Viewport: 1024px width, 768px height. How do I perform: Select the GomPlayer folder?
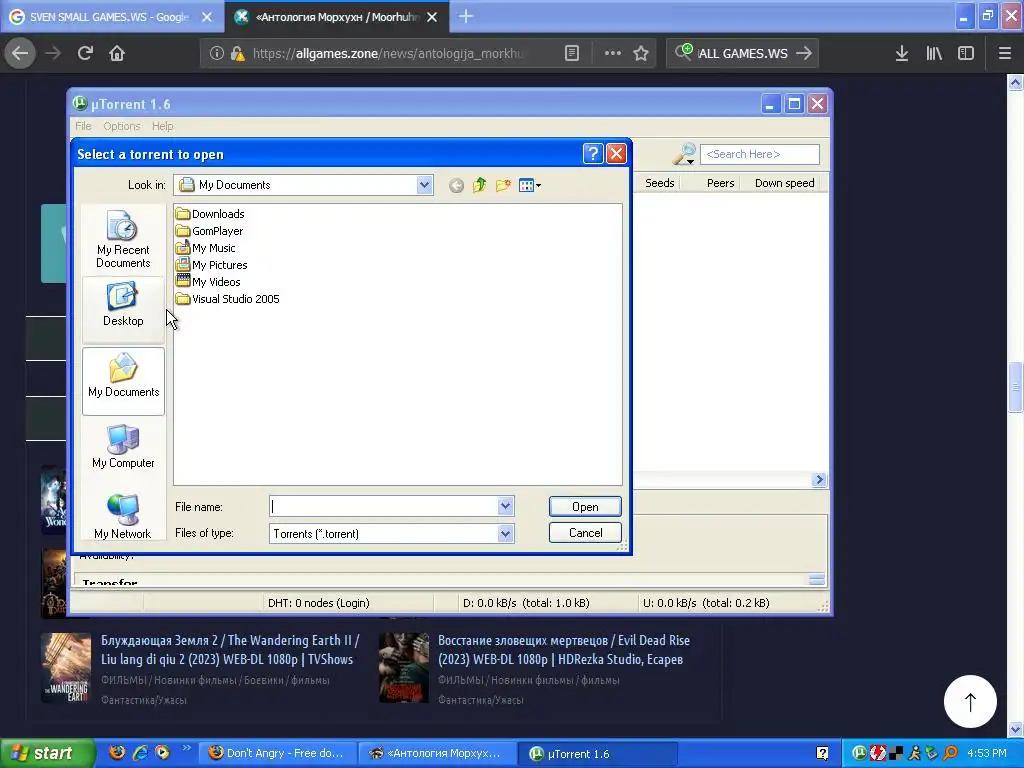(x=209, y=231)
